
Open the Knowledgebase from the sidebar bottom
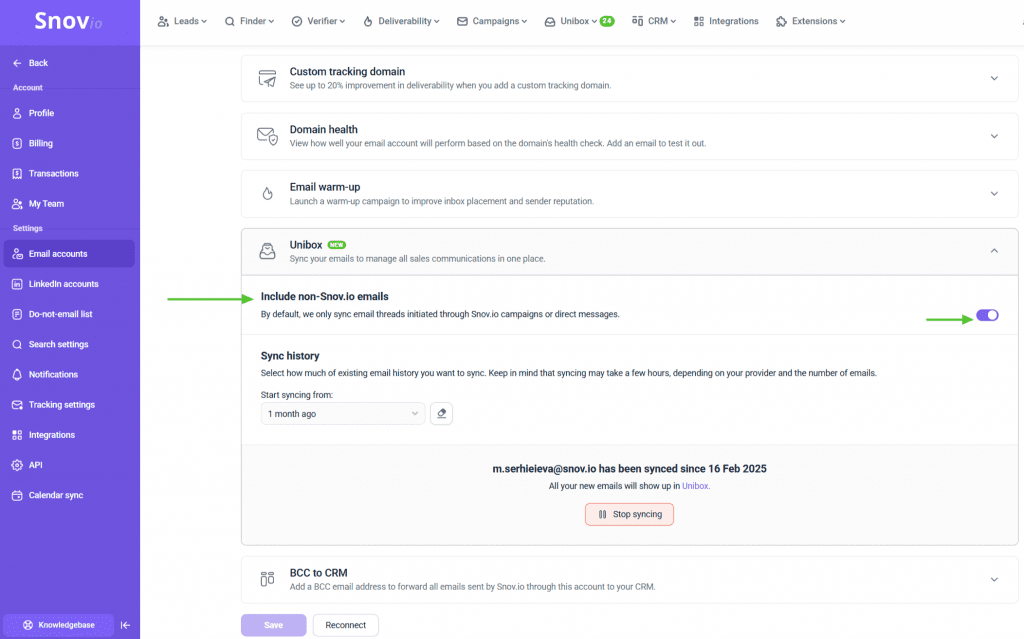57,624
